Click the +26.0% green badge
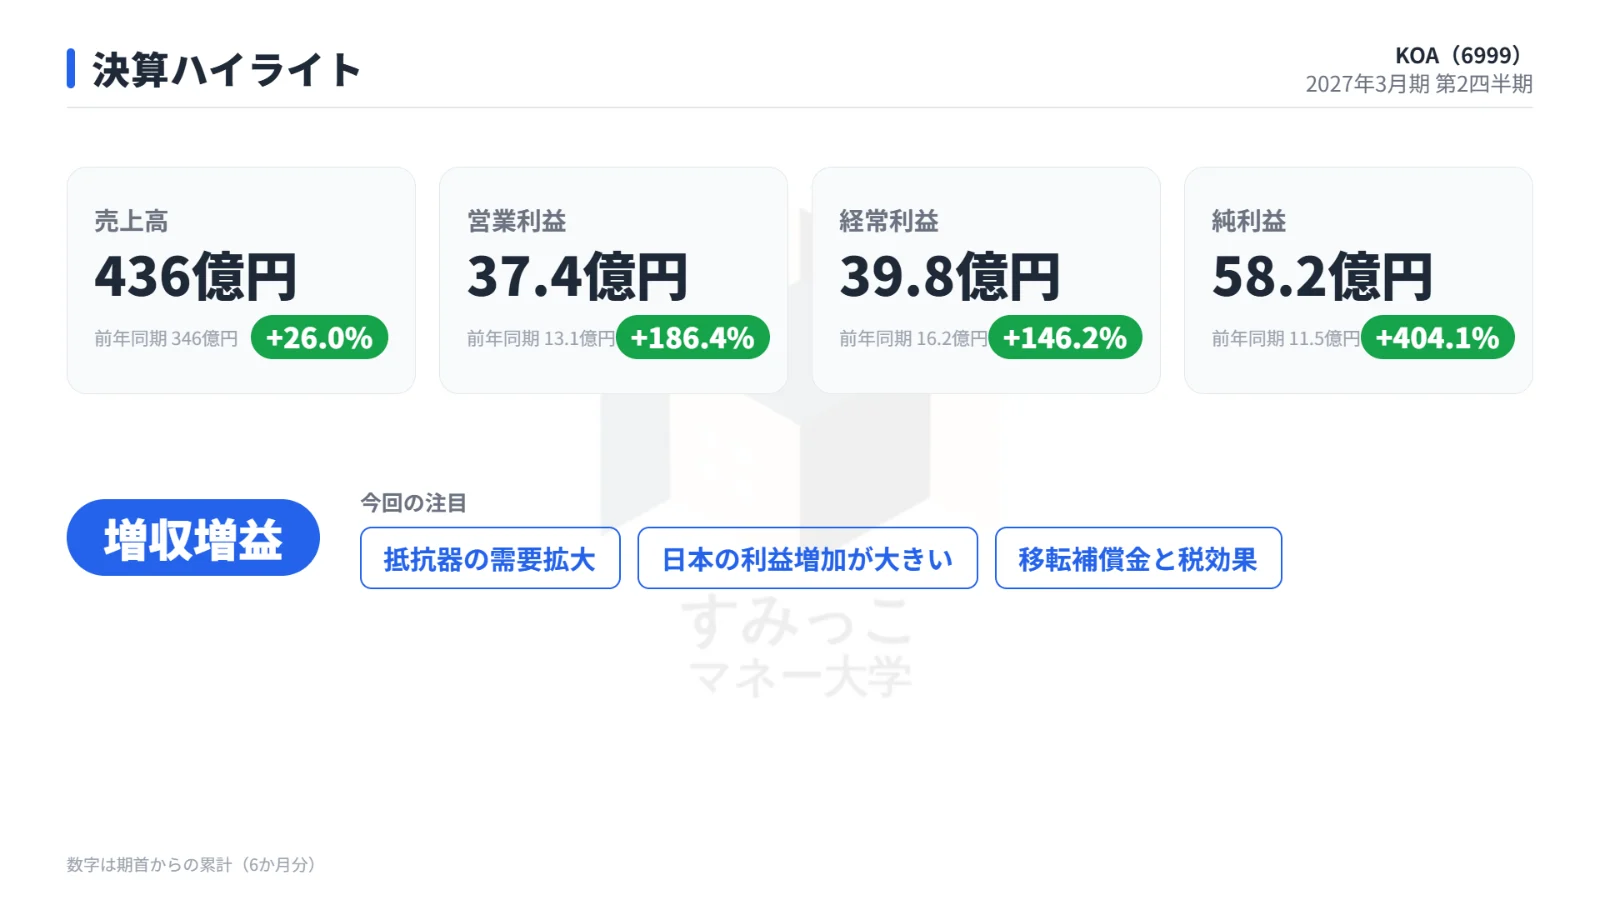This screenshot has height=900, width=1600. [x=319, y=338]
